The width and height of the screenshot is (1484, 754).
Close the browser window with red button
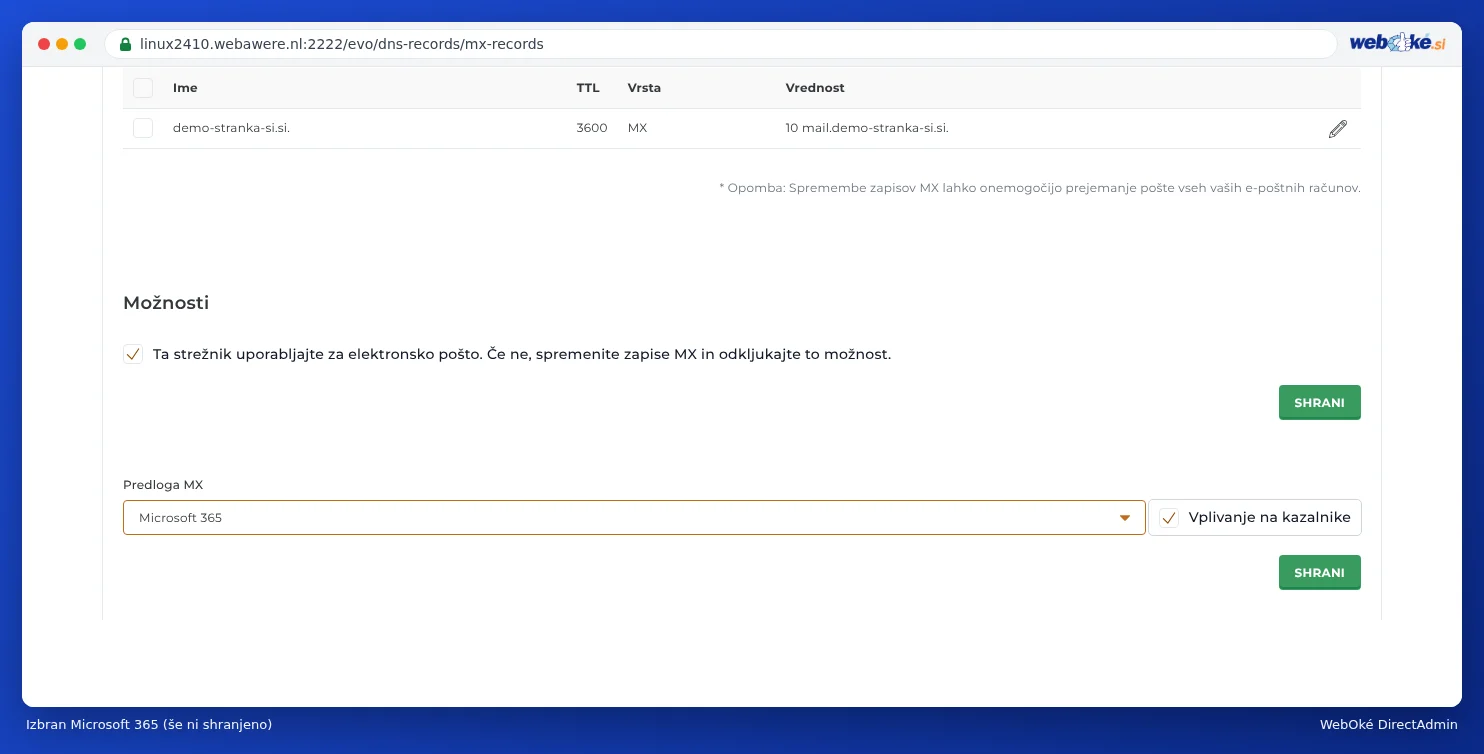coord(44,44)
